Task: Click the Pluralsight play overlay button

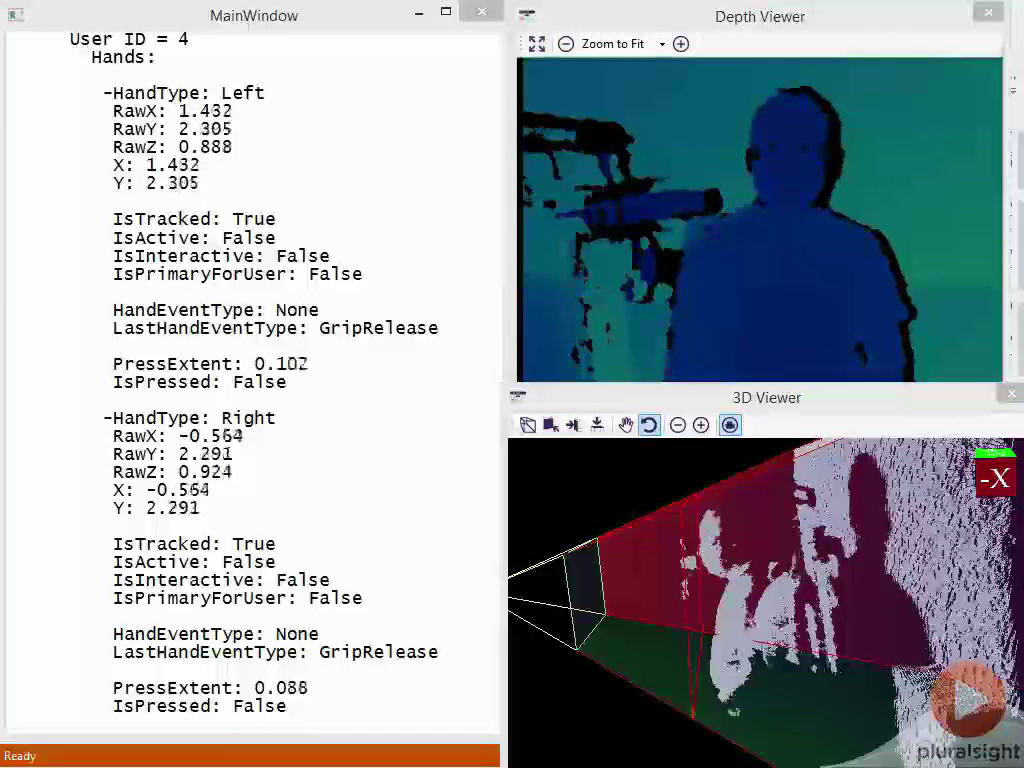Action: pos(968,701)
